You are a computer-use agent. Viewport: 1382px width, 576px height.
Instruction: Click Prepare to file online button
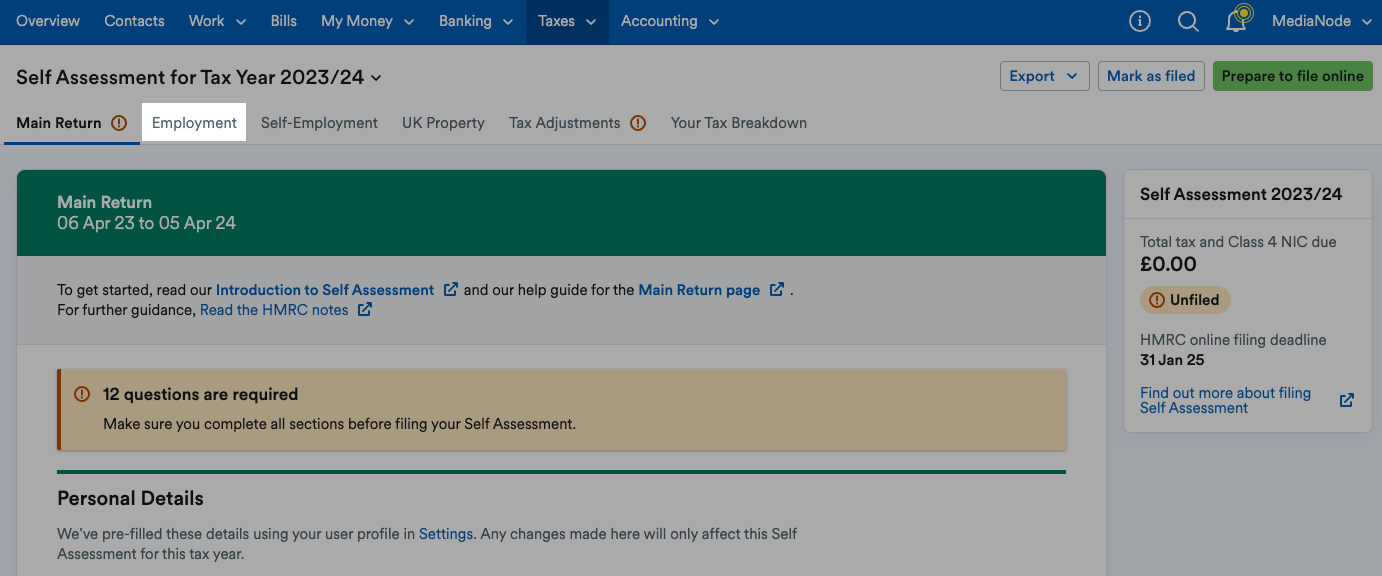pos(1292,76)
